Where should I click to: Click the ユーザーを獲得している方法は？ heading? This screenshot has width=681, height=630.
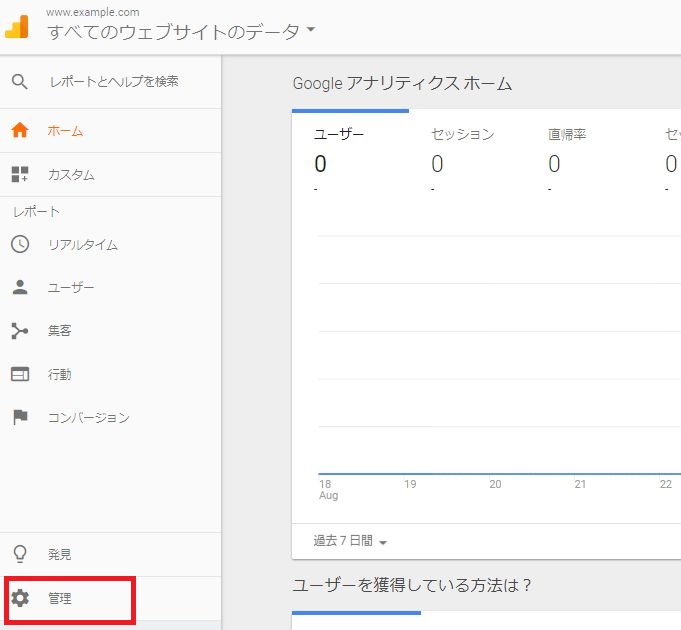411,585
